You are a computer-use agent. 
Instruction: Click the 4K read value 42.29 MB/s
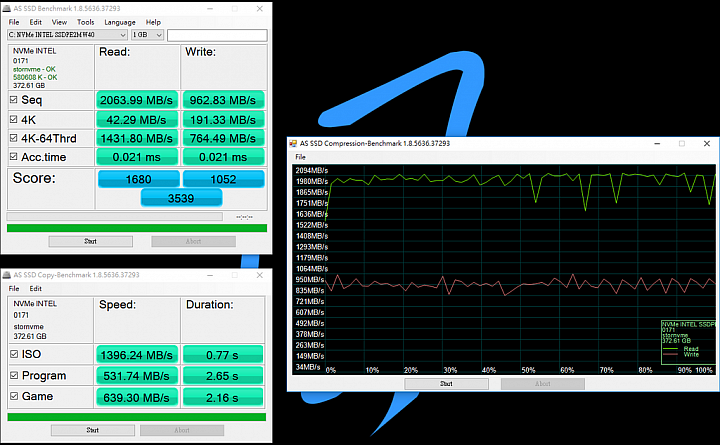(137, 120)
